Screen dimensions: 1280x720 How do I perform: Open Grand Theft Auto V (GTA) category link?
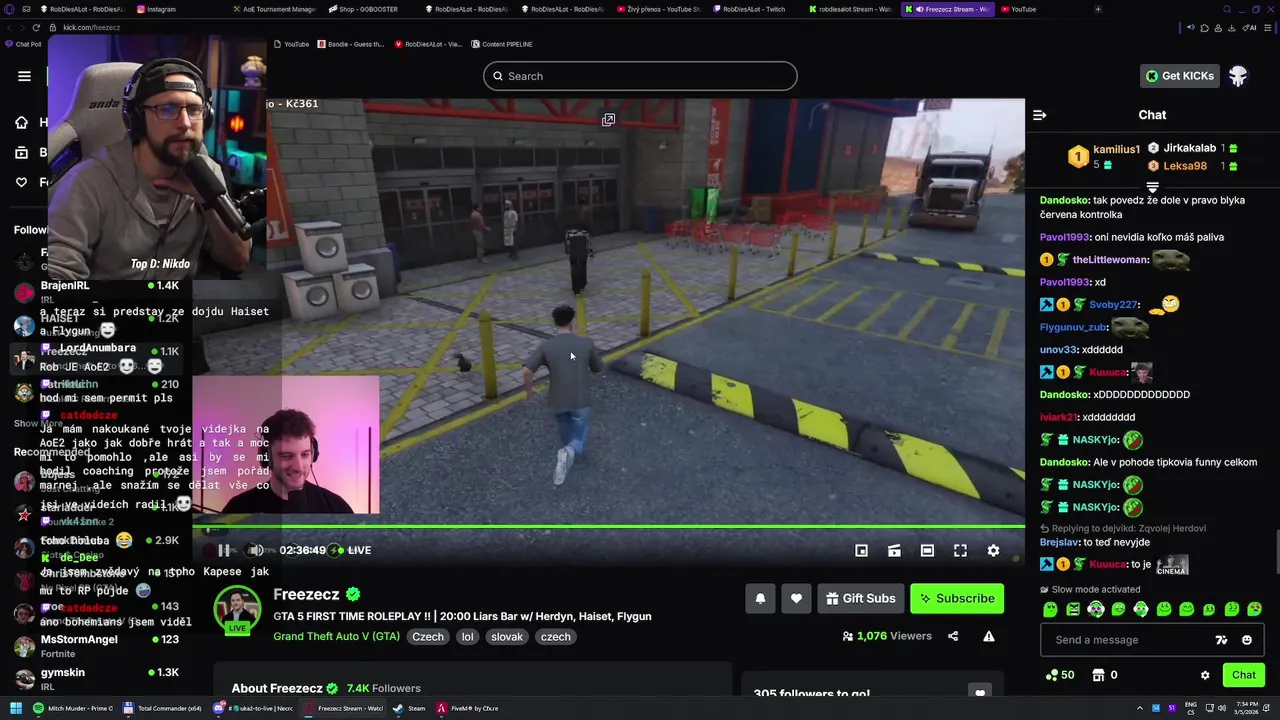(x=337, y=636)
